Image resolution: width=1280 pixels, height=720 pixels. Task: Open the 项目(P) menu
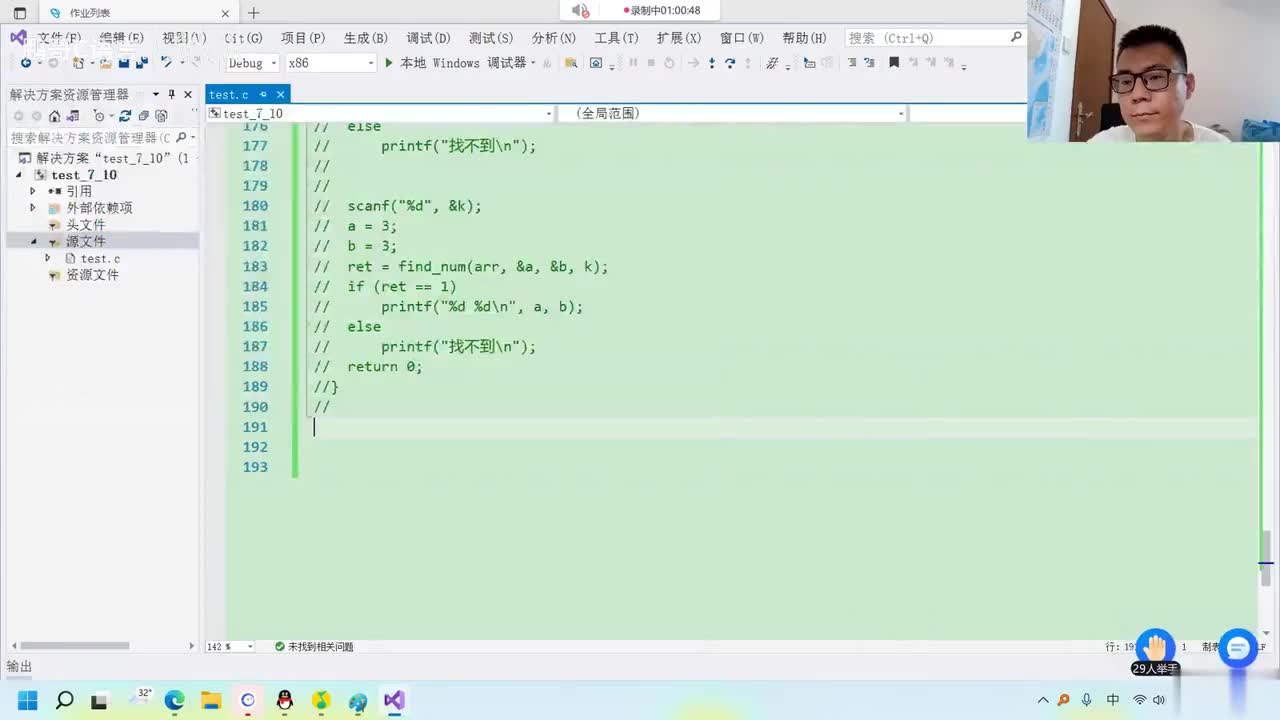click(x=303, y=38)
